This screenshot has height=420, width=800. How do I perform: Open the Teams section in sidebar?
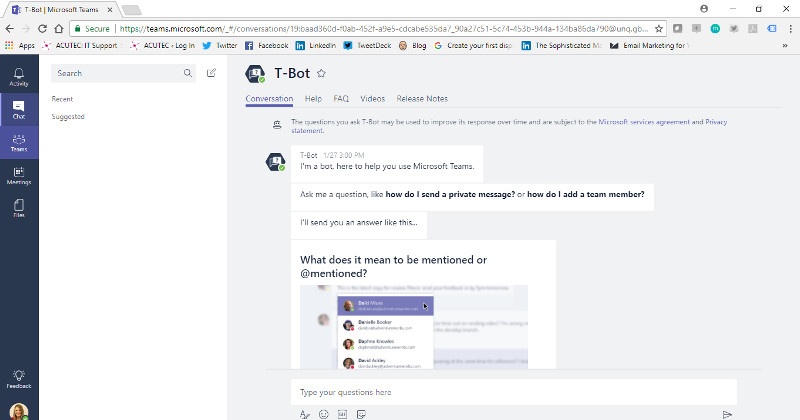pos(19,142)
